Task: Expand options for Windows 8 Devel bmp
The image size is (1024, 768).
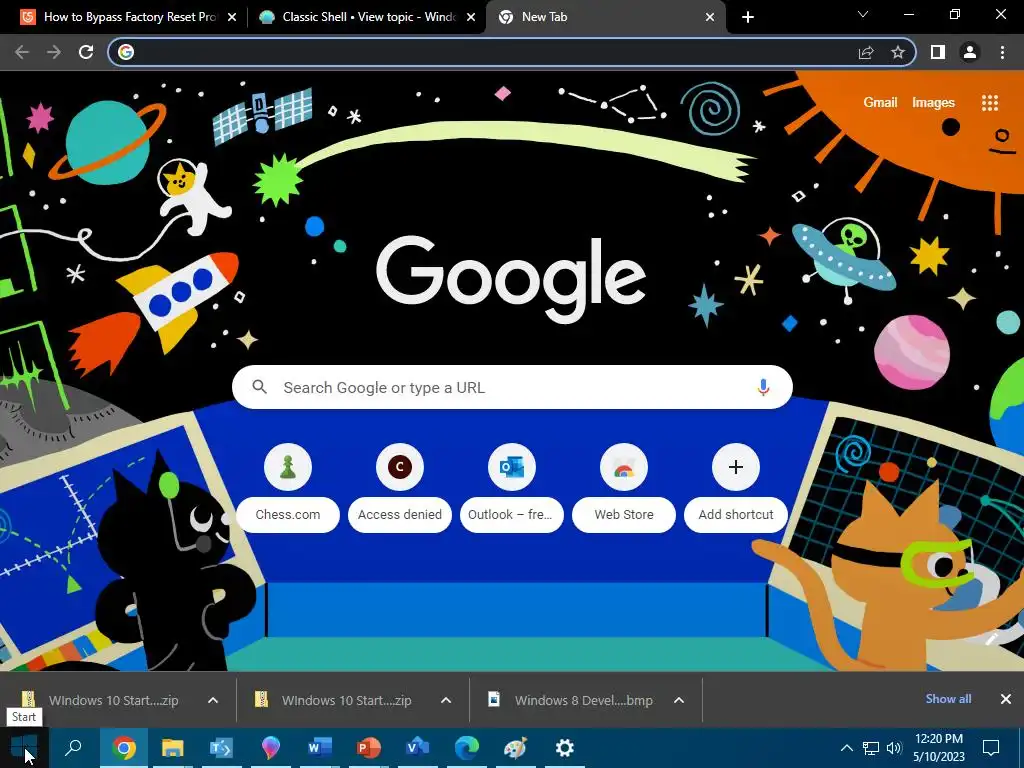Action: coord(679,700)
